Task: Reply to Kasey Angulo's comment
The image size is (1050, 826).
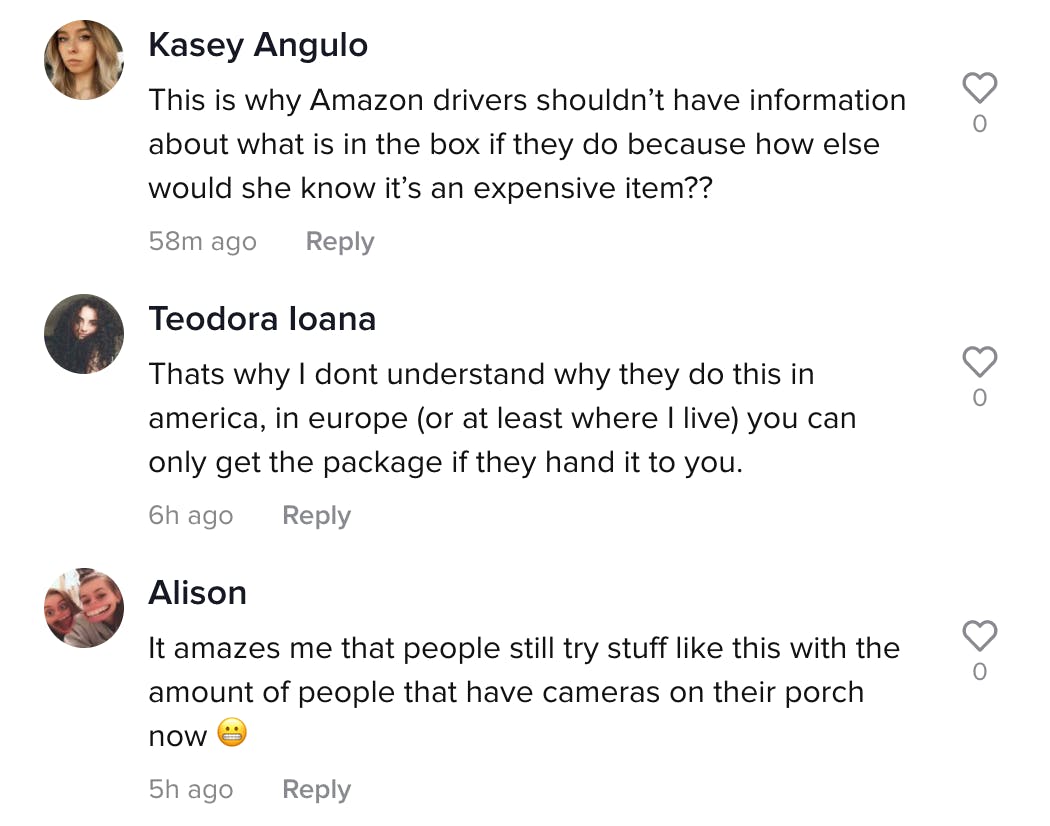Action: click(x=340, y=242)
